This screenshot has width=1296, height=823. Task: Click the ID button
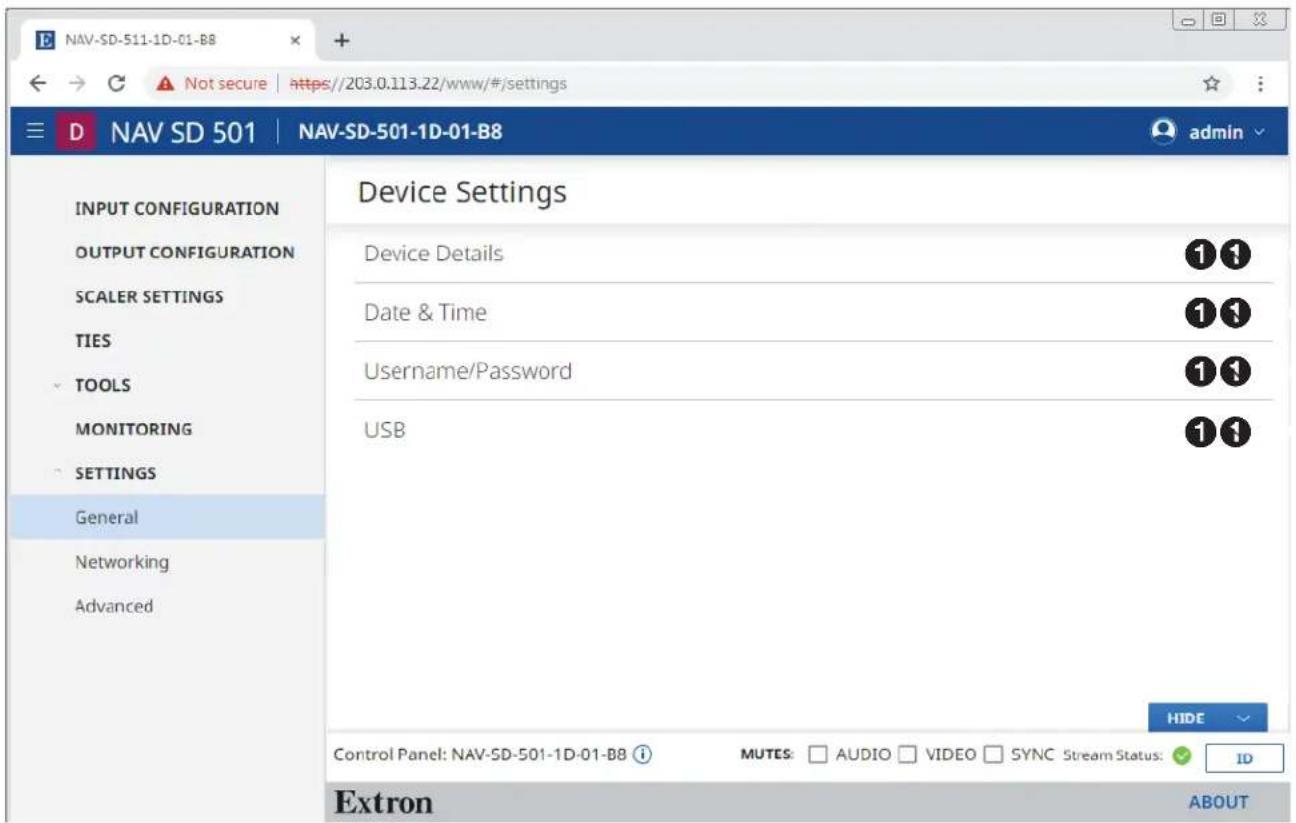[1244, 758]
